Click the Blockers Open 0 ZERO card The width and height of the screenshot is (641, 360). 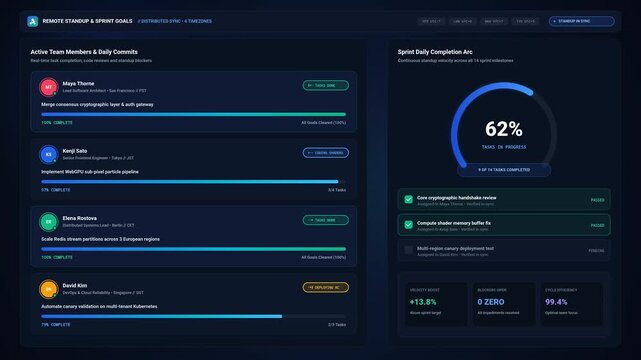pos(504,304)
